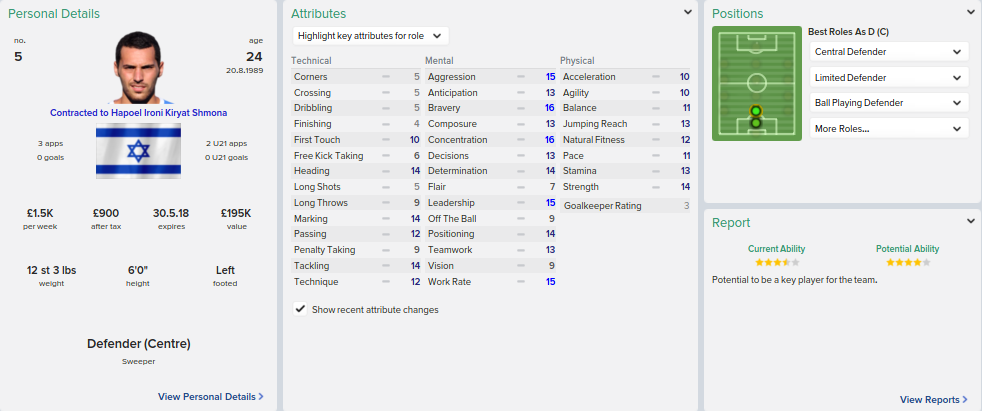982x411 pixels.
Task: Open the Central Defender role dropdown
Action: coord(888,52)
